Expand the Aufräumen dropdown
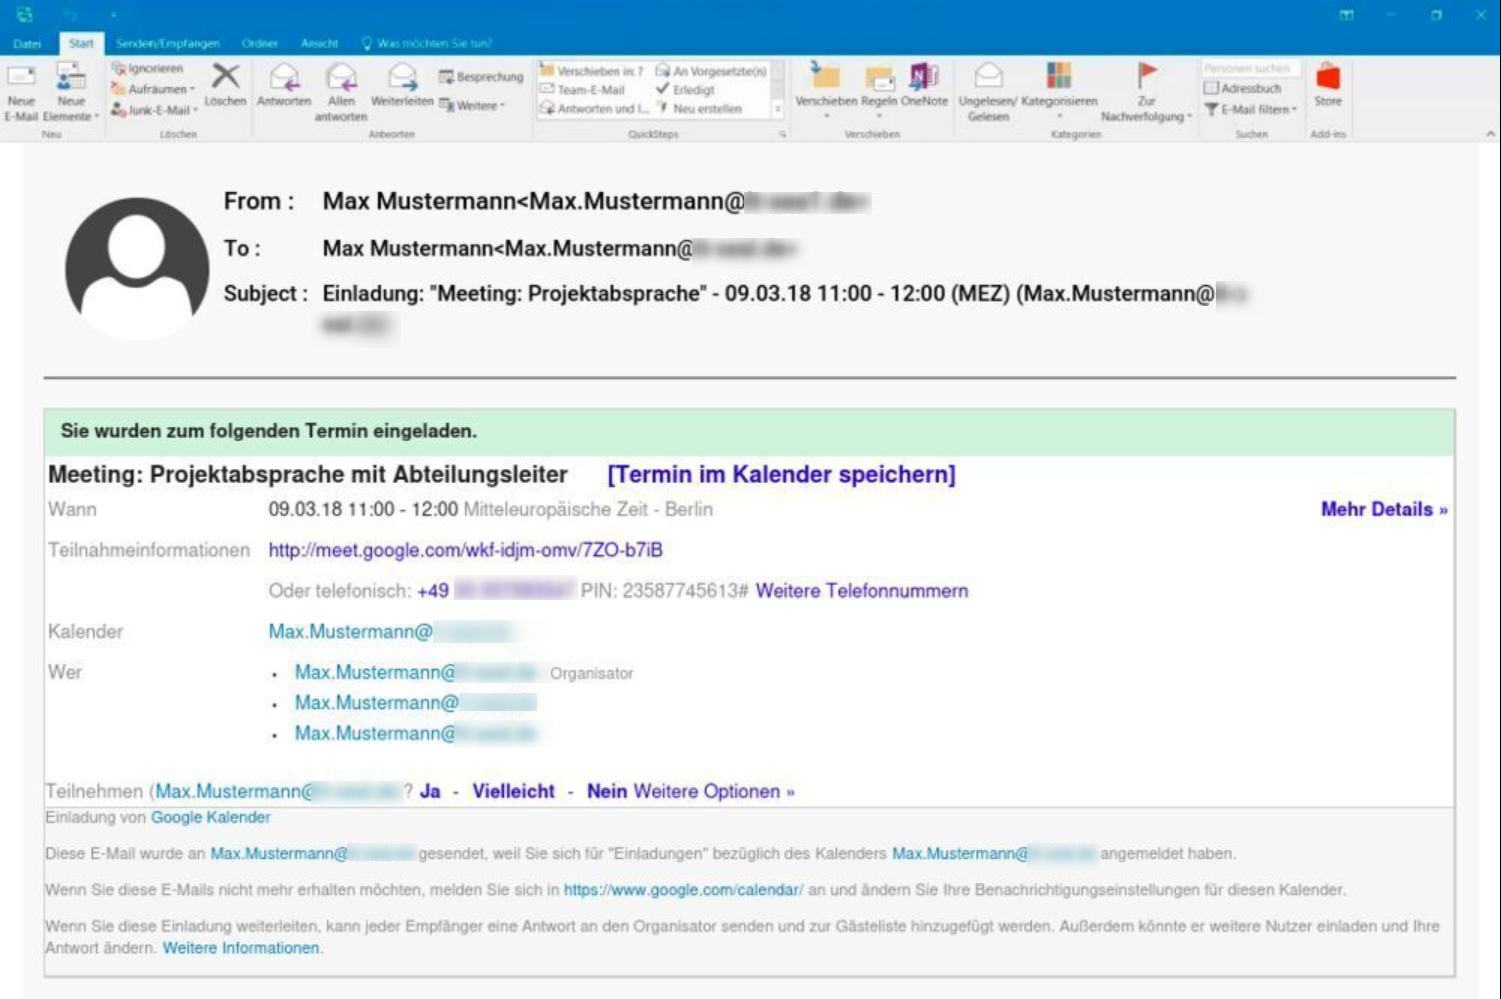Viewport: 1501px width, 999px height. coord(157,89)
